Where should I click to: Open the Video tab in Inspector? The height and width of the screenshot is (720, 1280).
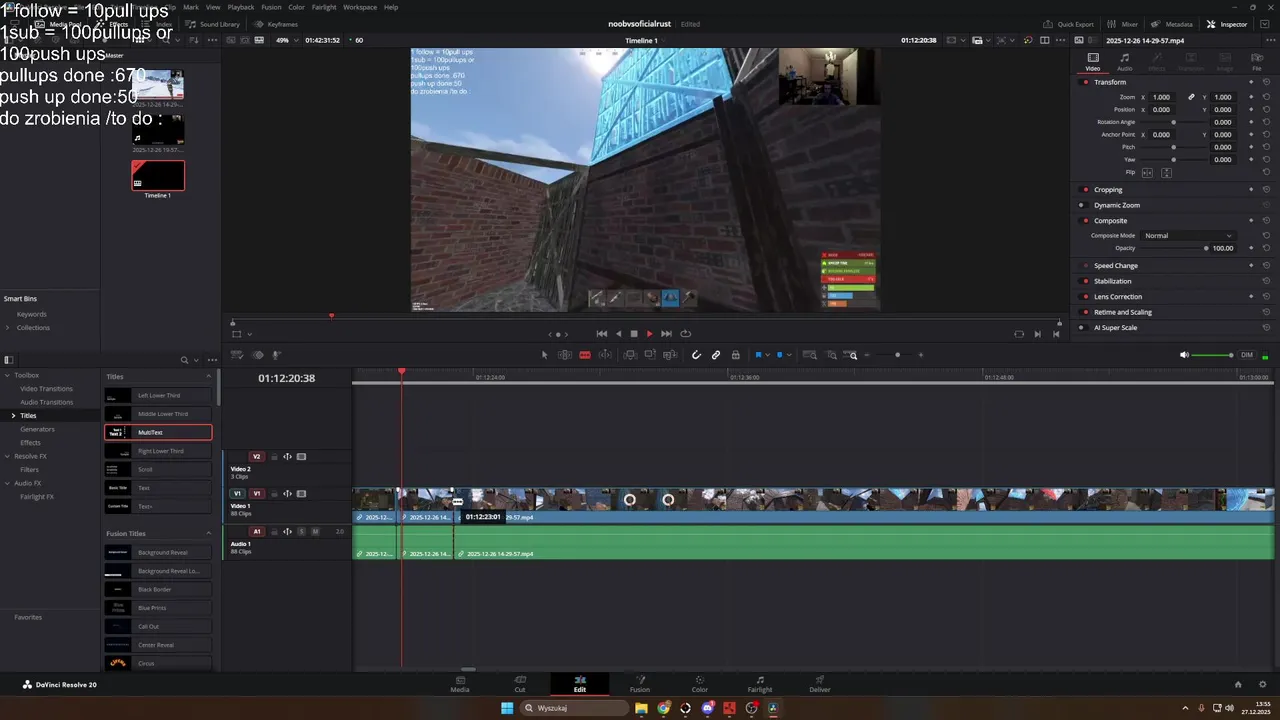(1093, 62)
